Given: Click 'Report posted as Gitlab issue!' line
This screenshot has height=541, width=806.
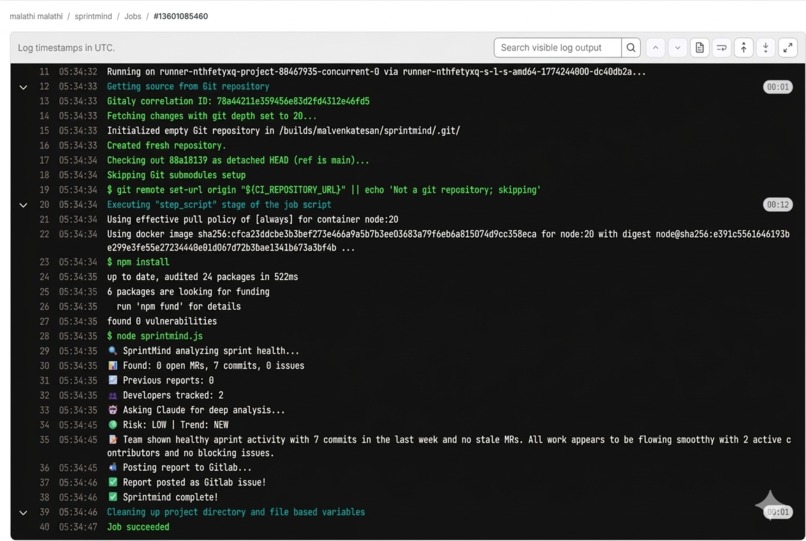Looking at the screenshot, I should coord(187,482).
